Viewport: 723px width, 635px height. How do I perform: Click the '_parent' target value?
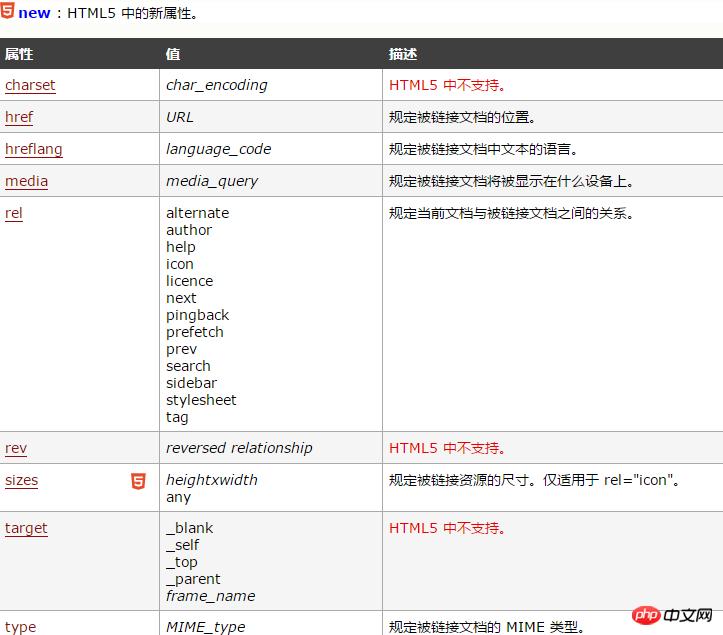tap(193, 579)
